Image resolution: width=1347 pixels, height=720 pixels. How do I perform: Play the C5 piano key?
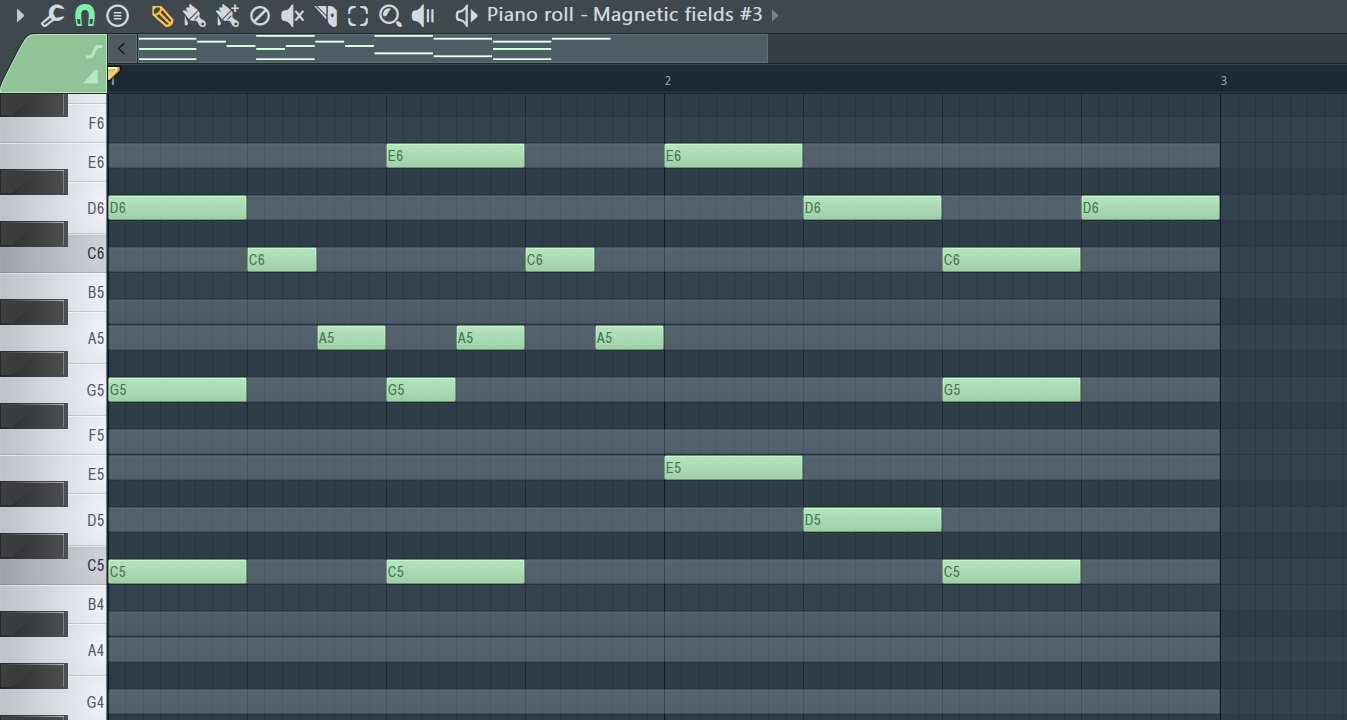53,565
